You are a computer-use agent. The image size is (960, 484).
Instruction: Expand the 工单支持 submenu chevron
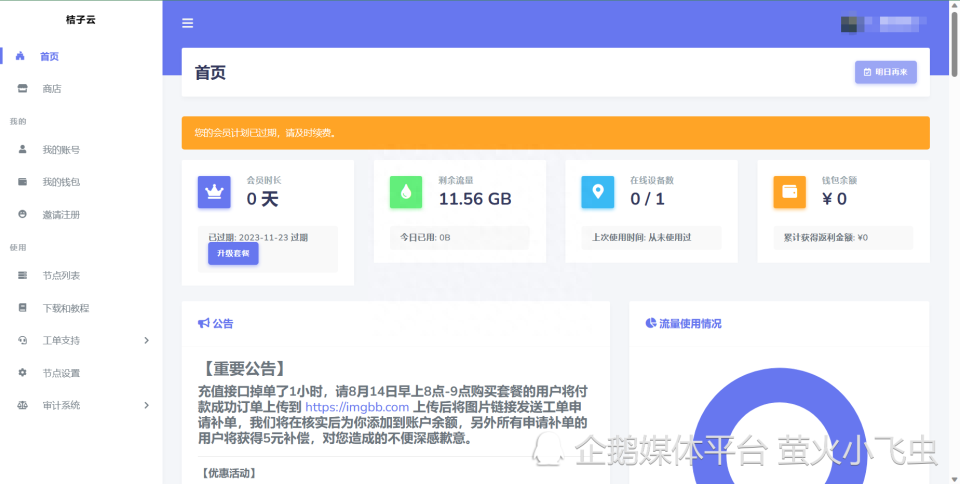147,341
